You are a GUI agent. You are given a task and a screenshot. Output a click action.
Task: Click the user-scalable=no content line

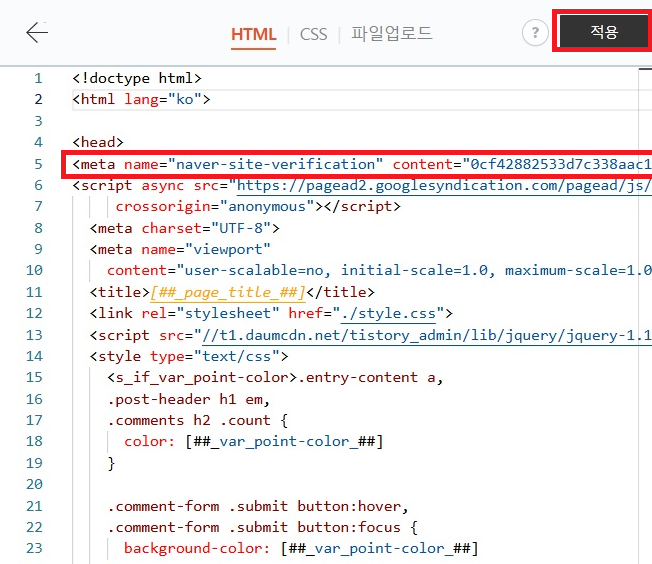379,270
